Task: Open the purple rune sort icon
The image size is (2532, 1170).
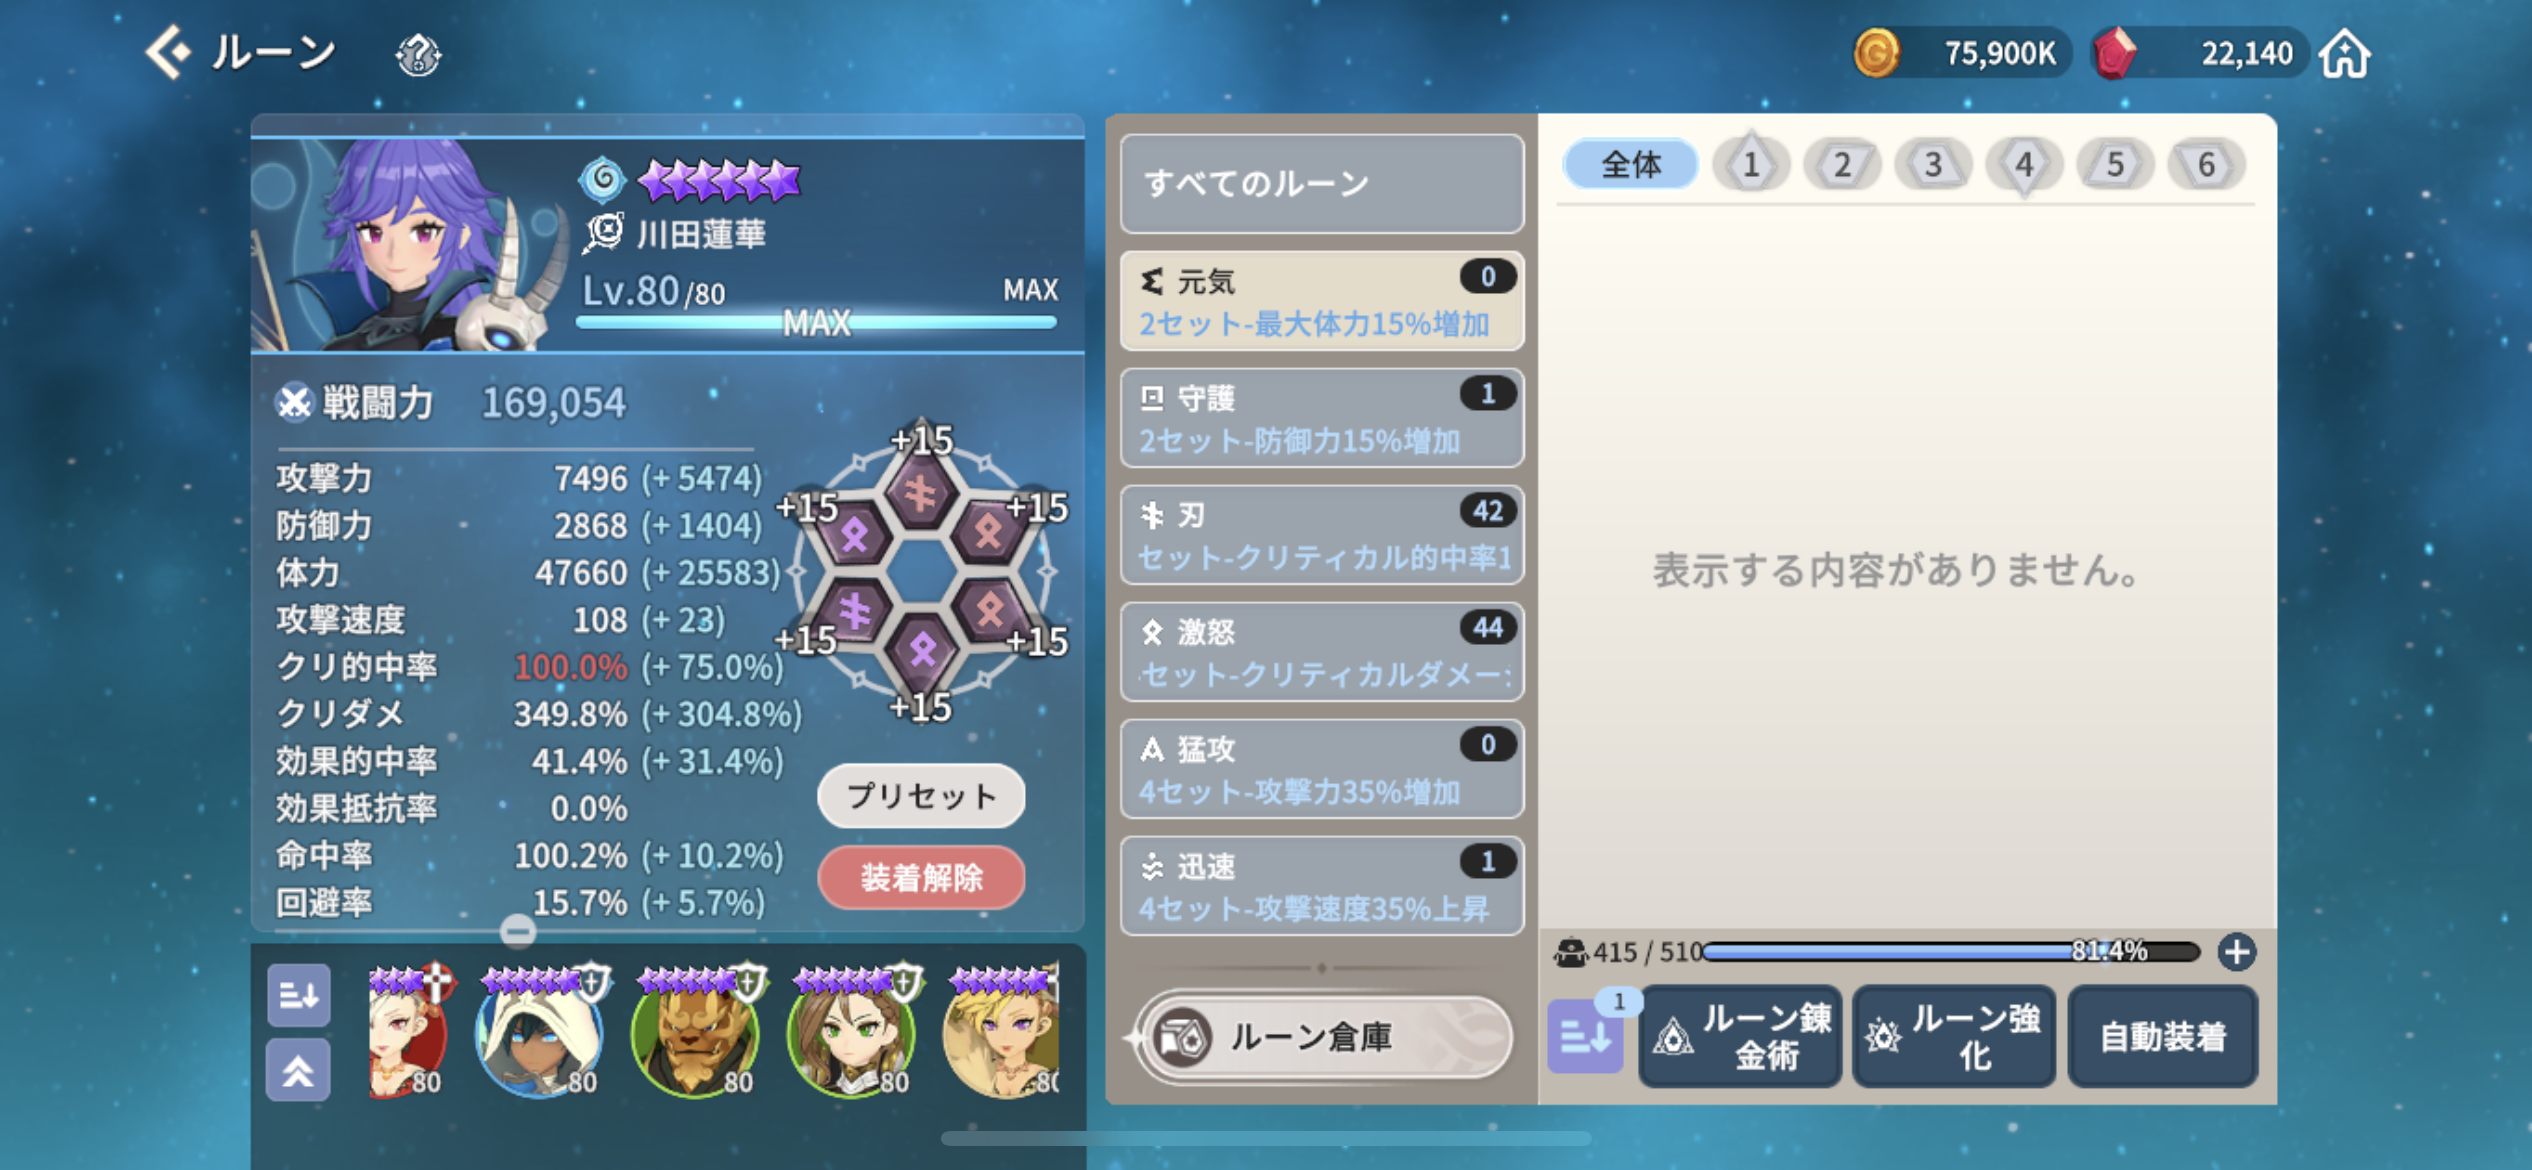Action: (x=1585, y=1036)
